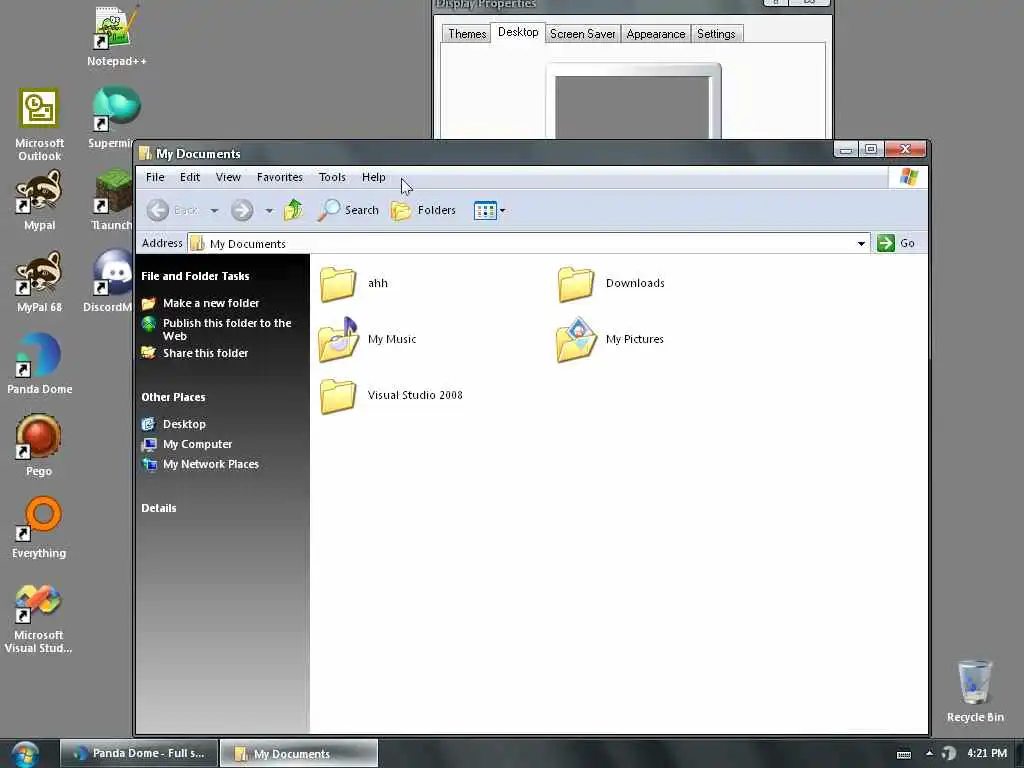
Task: Open the Help menu
Action: tap(374, 177)
